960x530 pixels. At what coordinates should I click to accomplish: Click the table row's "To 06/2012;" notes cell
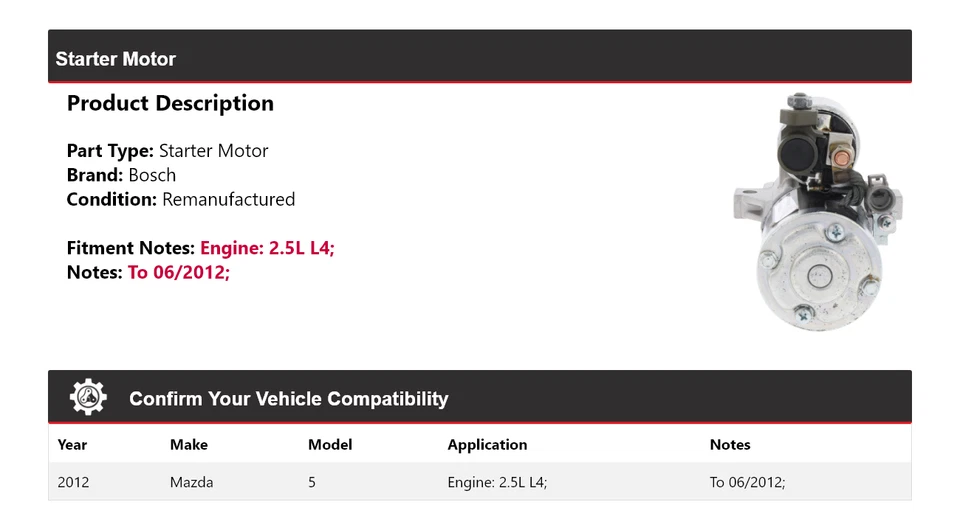click(747, 482)
